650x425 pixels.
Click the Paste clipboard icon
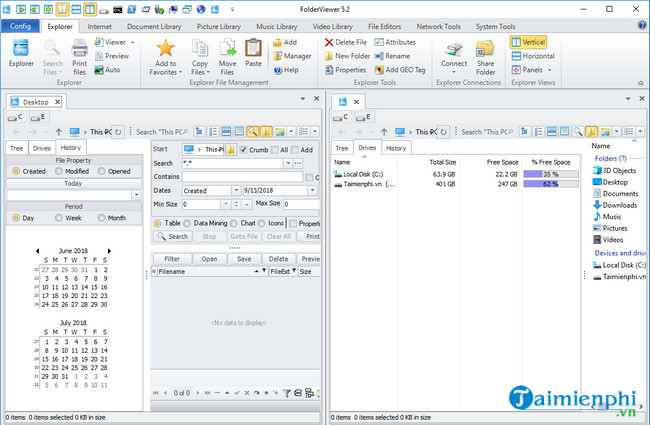point(254,47)
